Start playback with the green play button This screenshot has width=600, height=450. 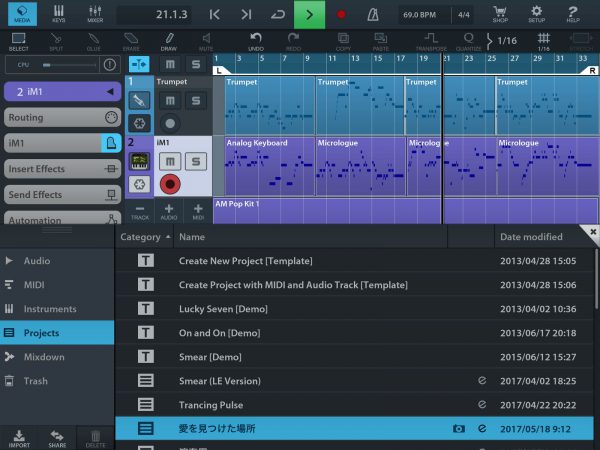309,15
